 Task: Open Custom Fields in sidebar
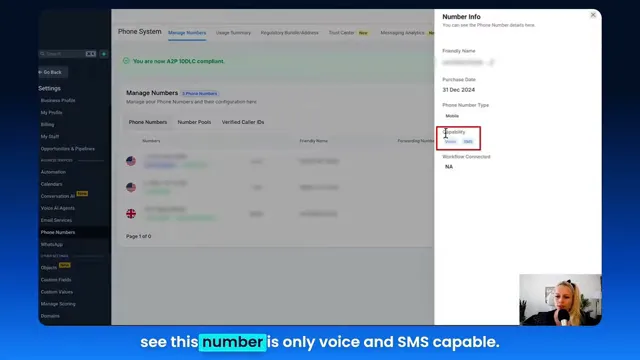click(56, 280)
